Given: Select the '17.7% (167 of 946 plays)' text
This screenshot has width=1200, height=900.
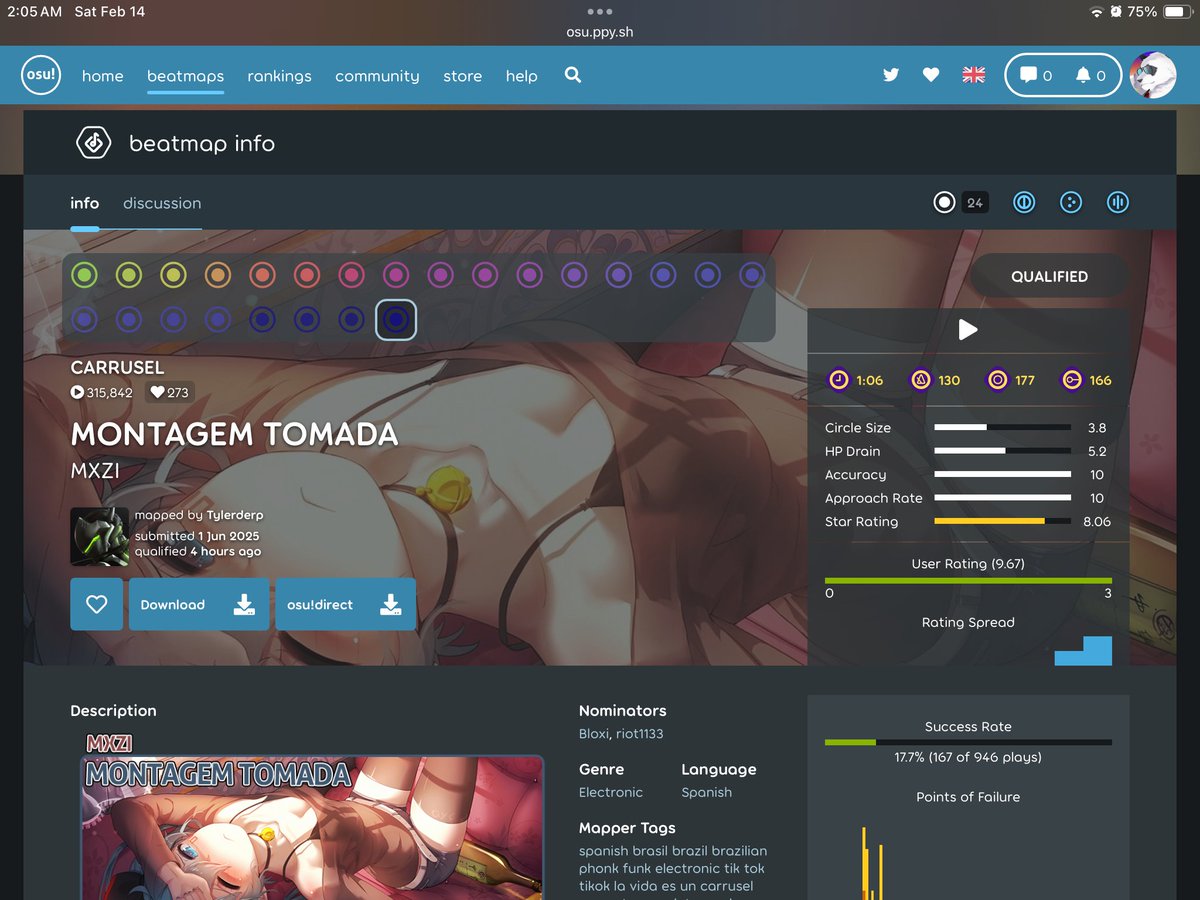Looking at the screenshot, I should tap(968, 757).
